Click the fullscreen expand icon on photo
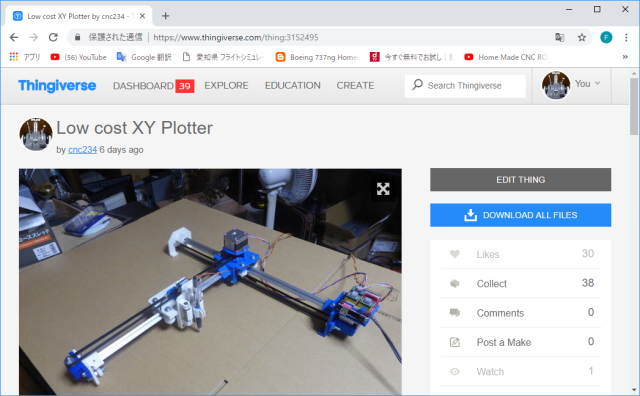The height and width of the screenshot is (396, 640). [x=383, y=189]
